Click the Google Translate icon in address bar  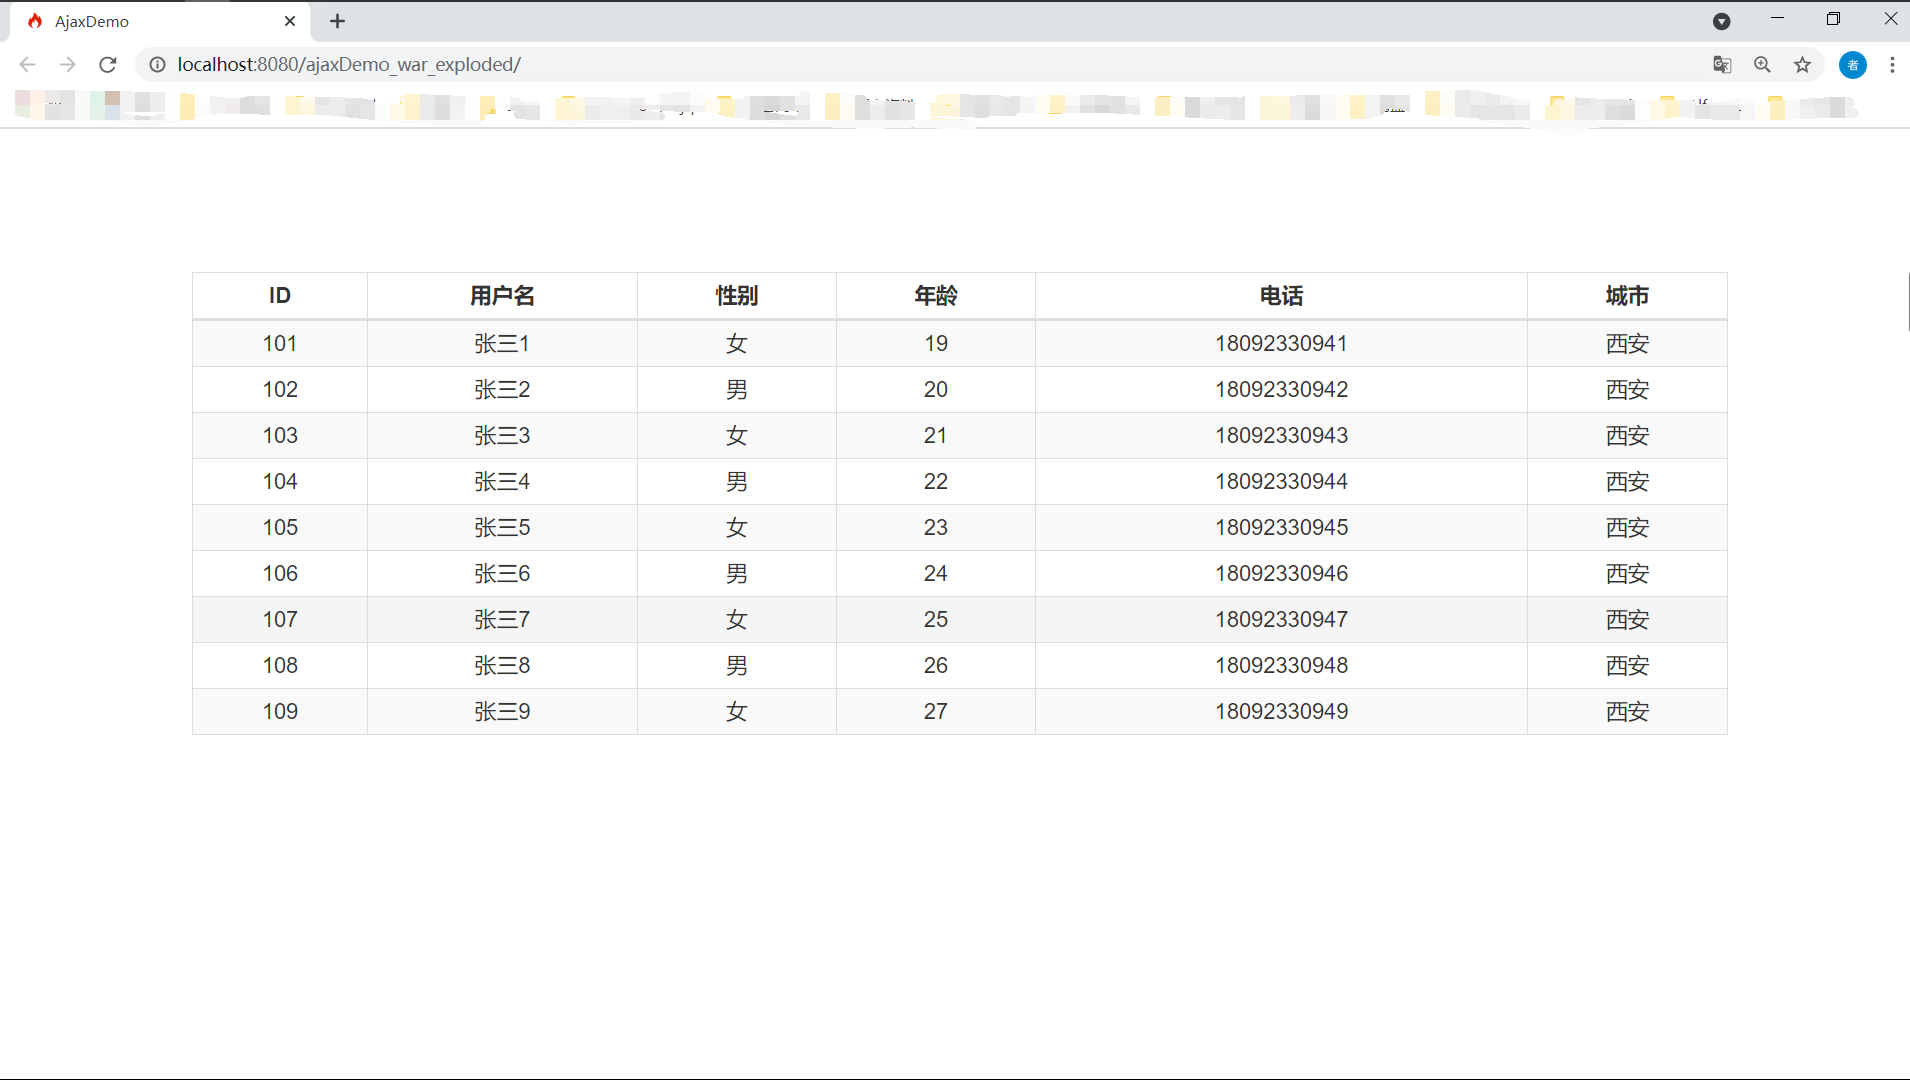coord(1722,64)
